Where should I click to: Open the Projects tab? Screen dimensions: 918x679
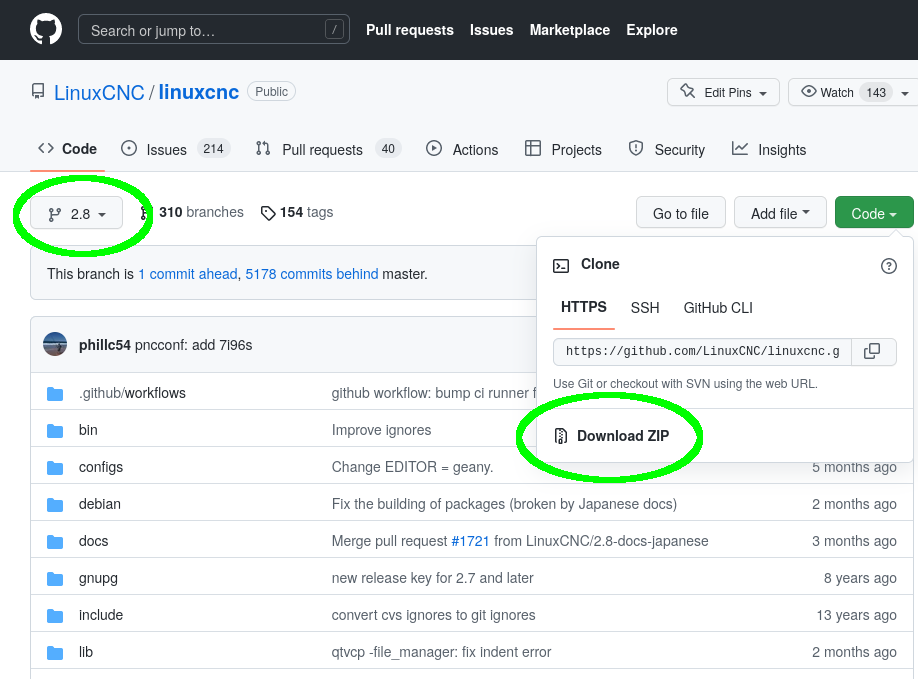563,149
